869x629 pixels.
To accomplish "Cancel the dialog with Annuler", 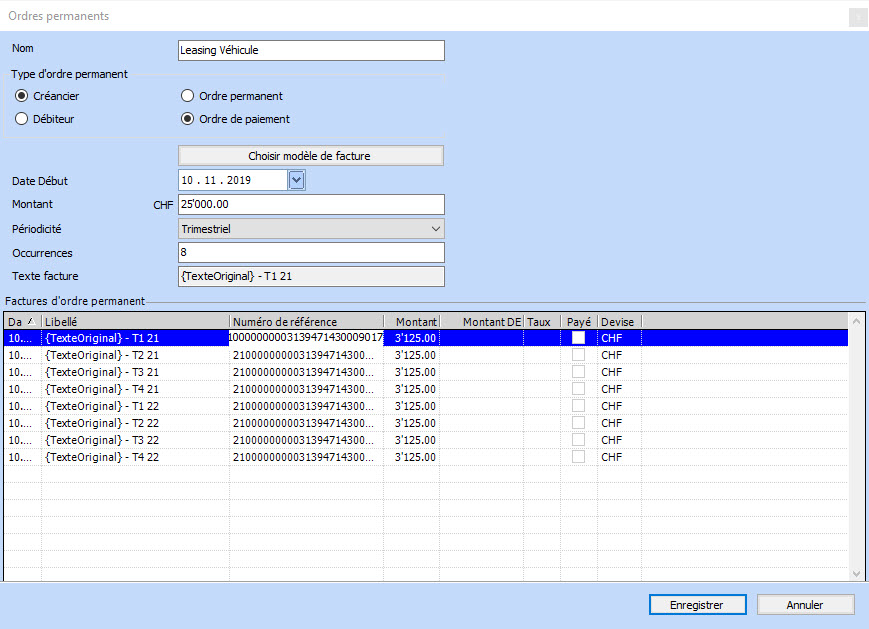I will (805, 605).
